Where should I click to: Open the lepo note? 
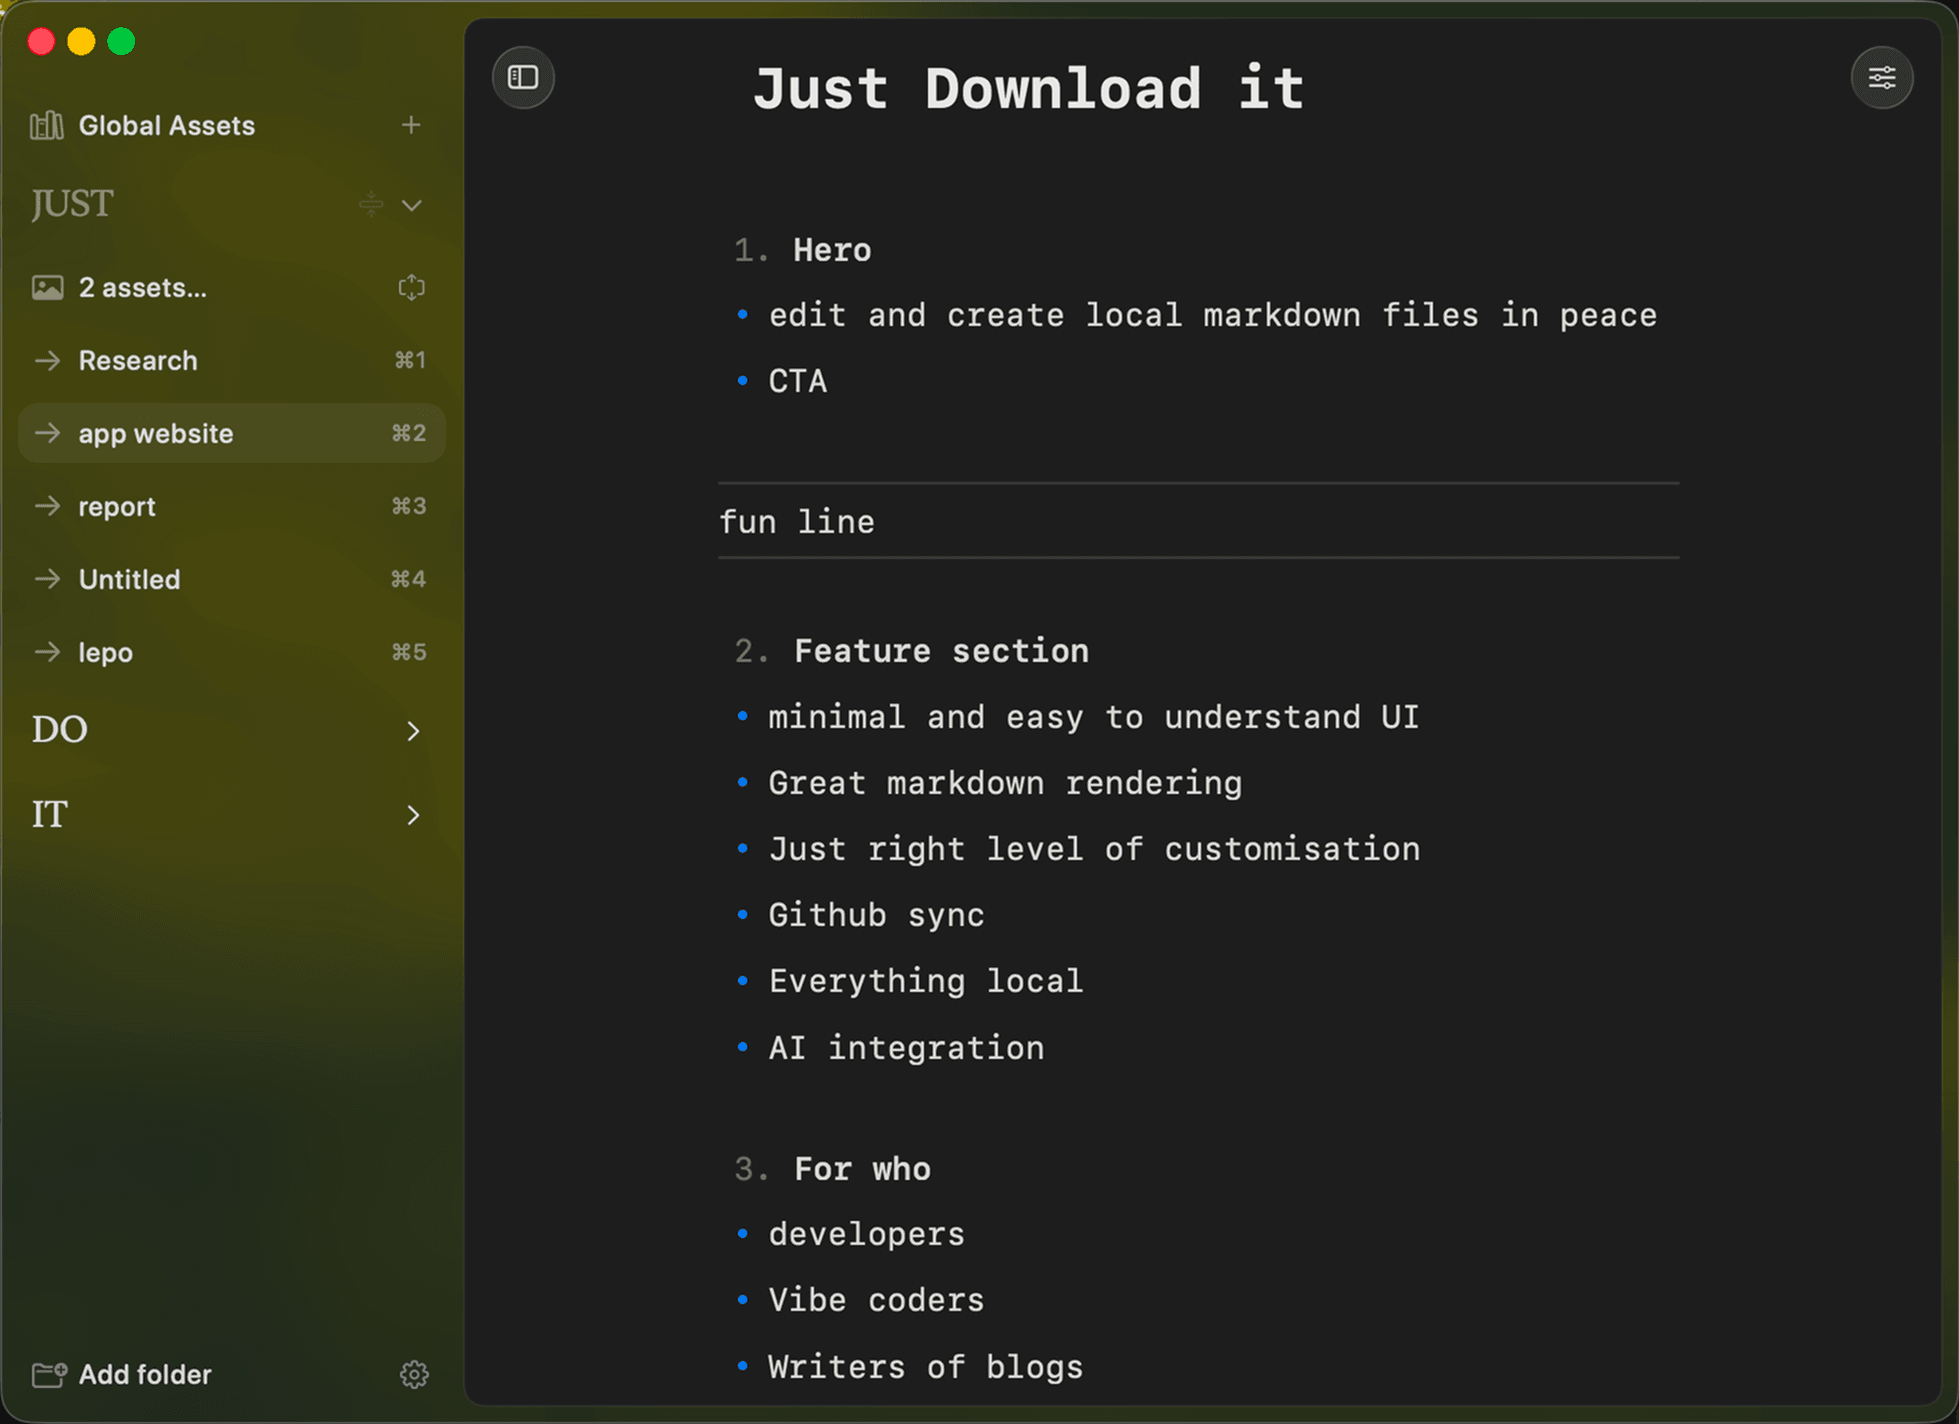coord(232,652)
